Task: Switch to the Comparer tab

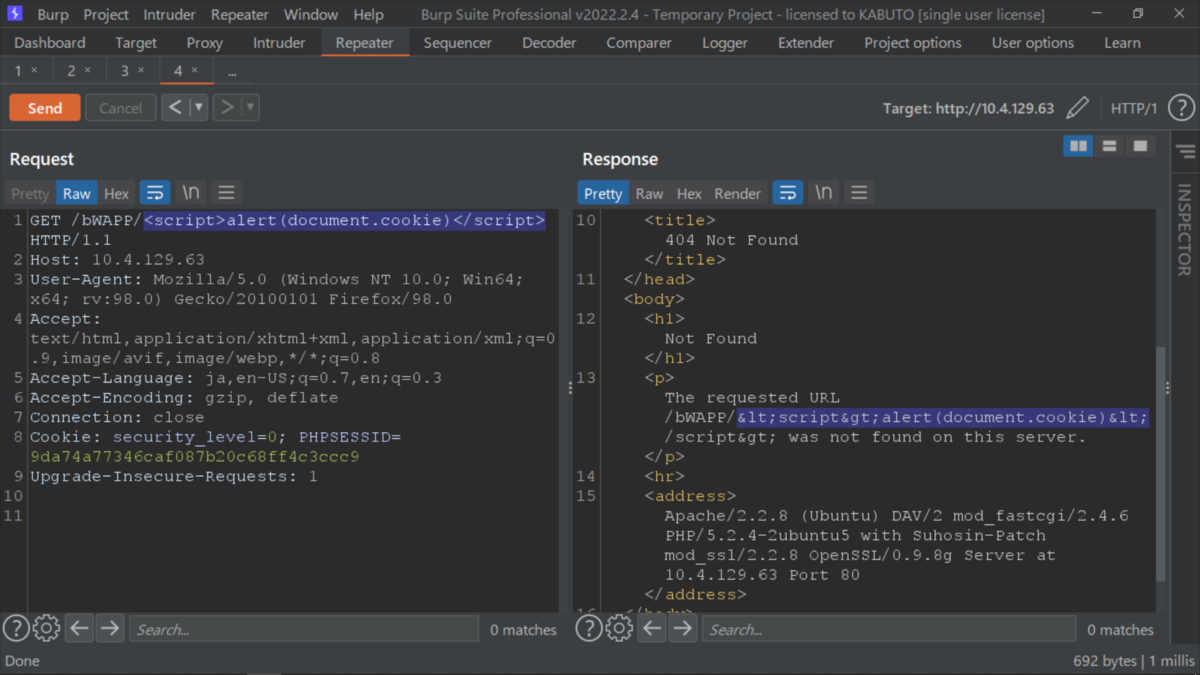Action: coord(639,43)
